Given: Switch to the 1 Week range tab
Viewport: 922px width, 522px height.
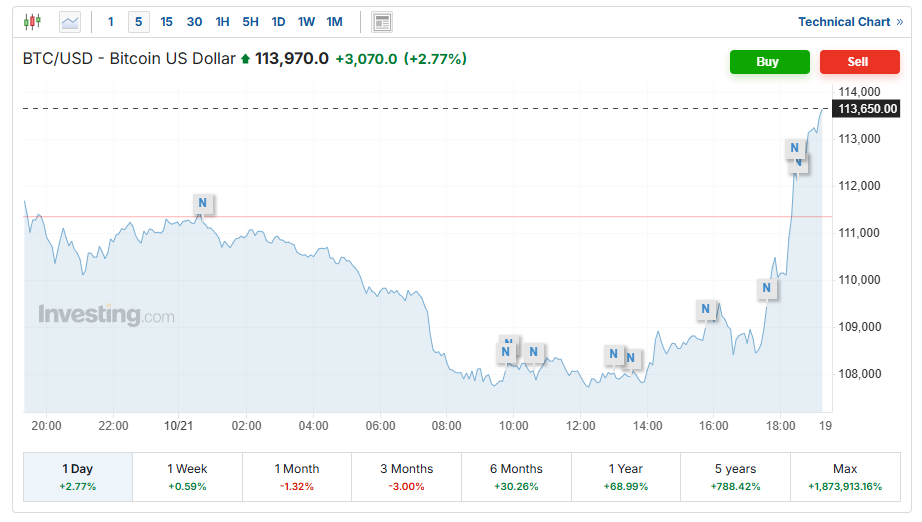Looking at the screenshot, I should tap(187, 477).
